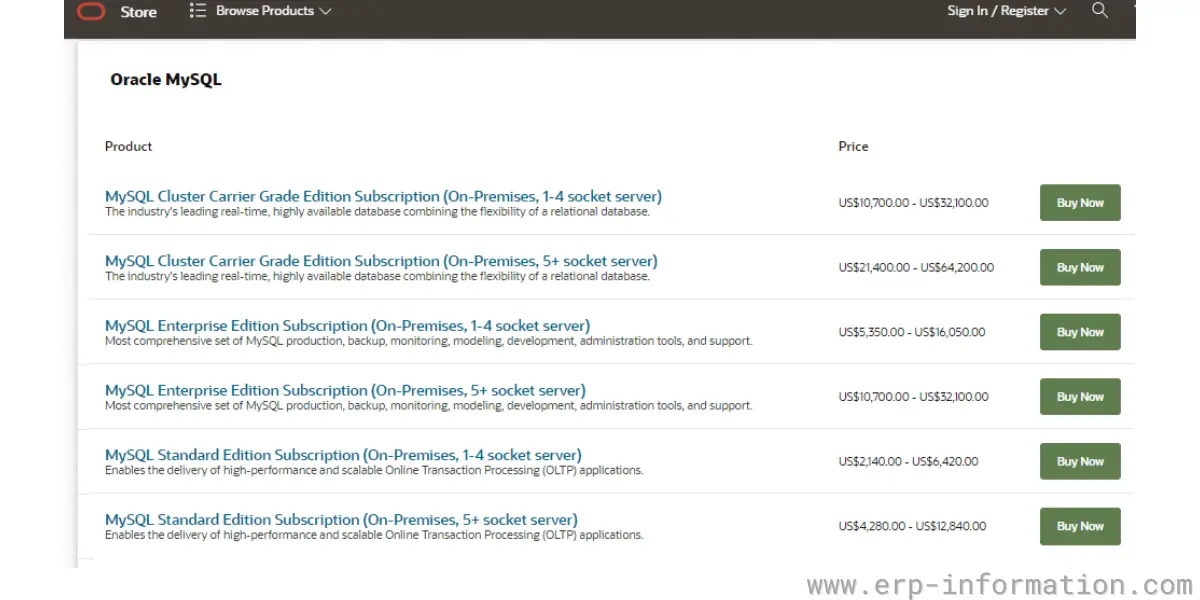Click the Cluster Carrier Grade 1-4 socket description text
The height and width of the screenshot is (600, 1200).
click(377, 212)
